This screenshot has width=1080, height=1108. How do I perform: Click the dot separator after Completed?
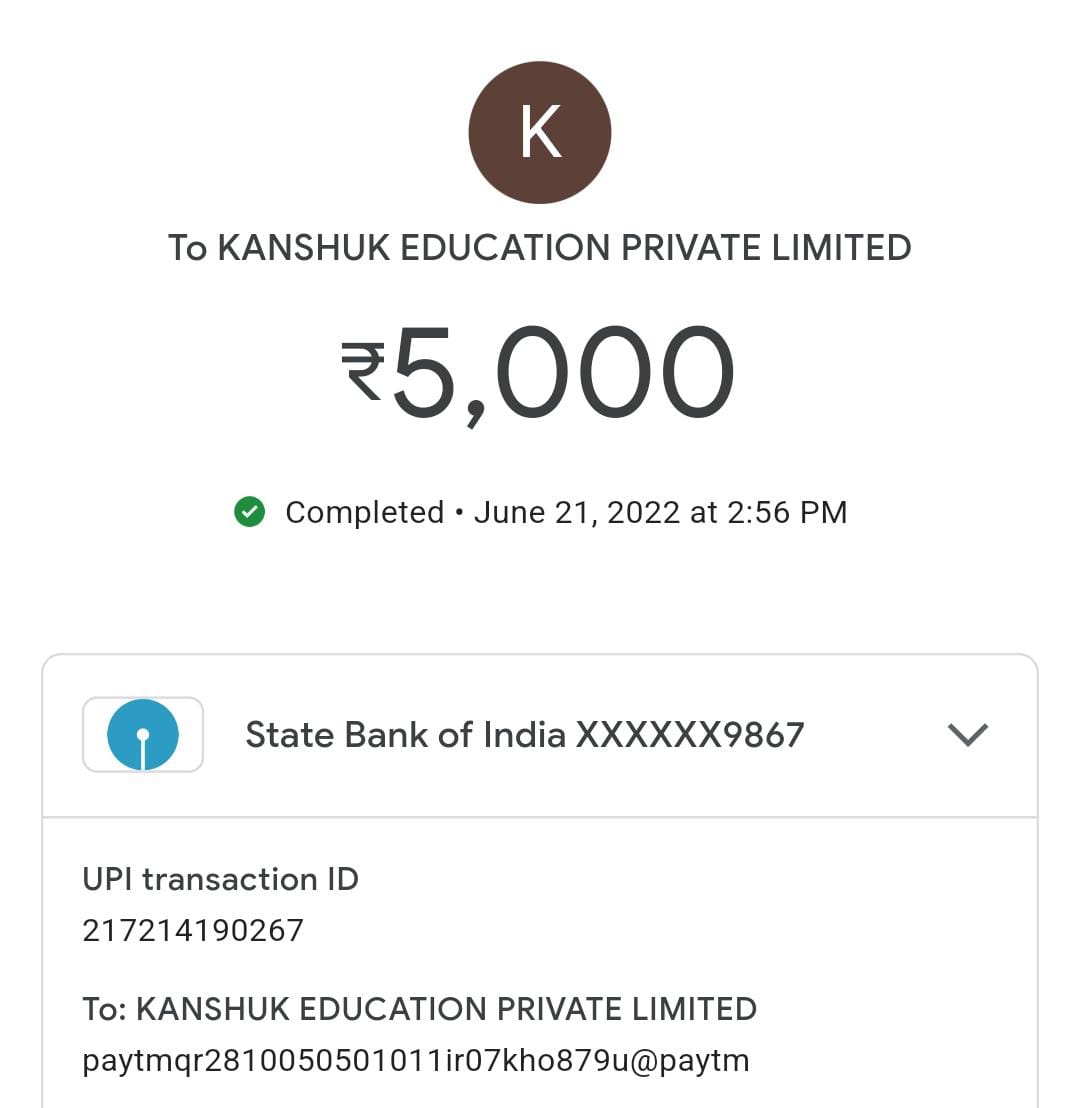click(459, 513)
